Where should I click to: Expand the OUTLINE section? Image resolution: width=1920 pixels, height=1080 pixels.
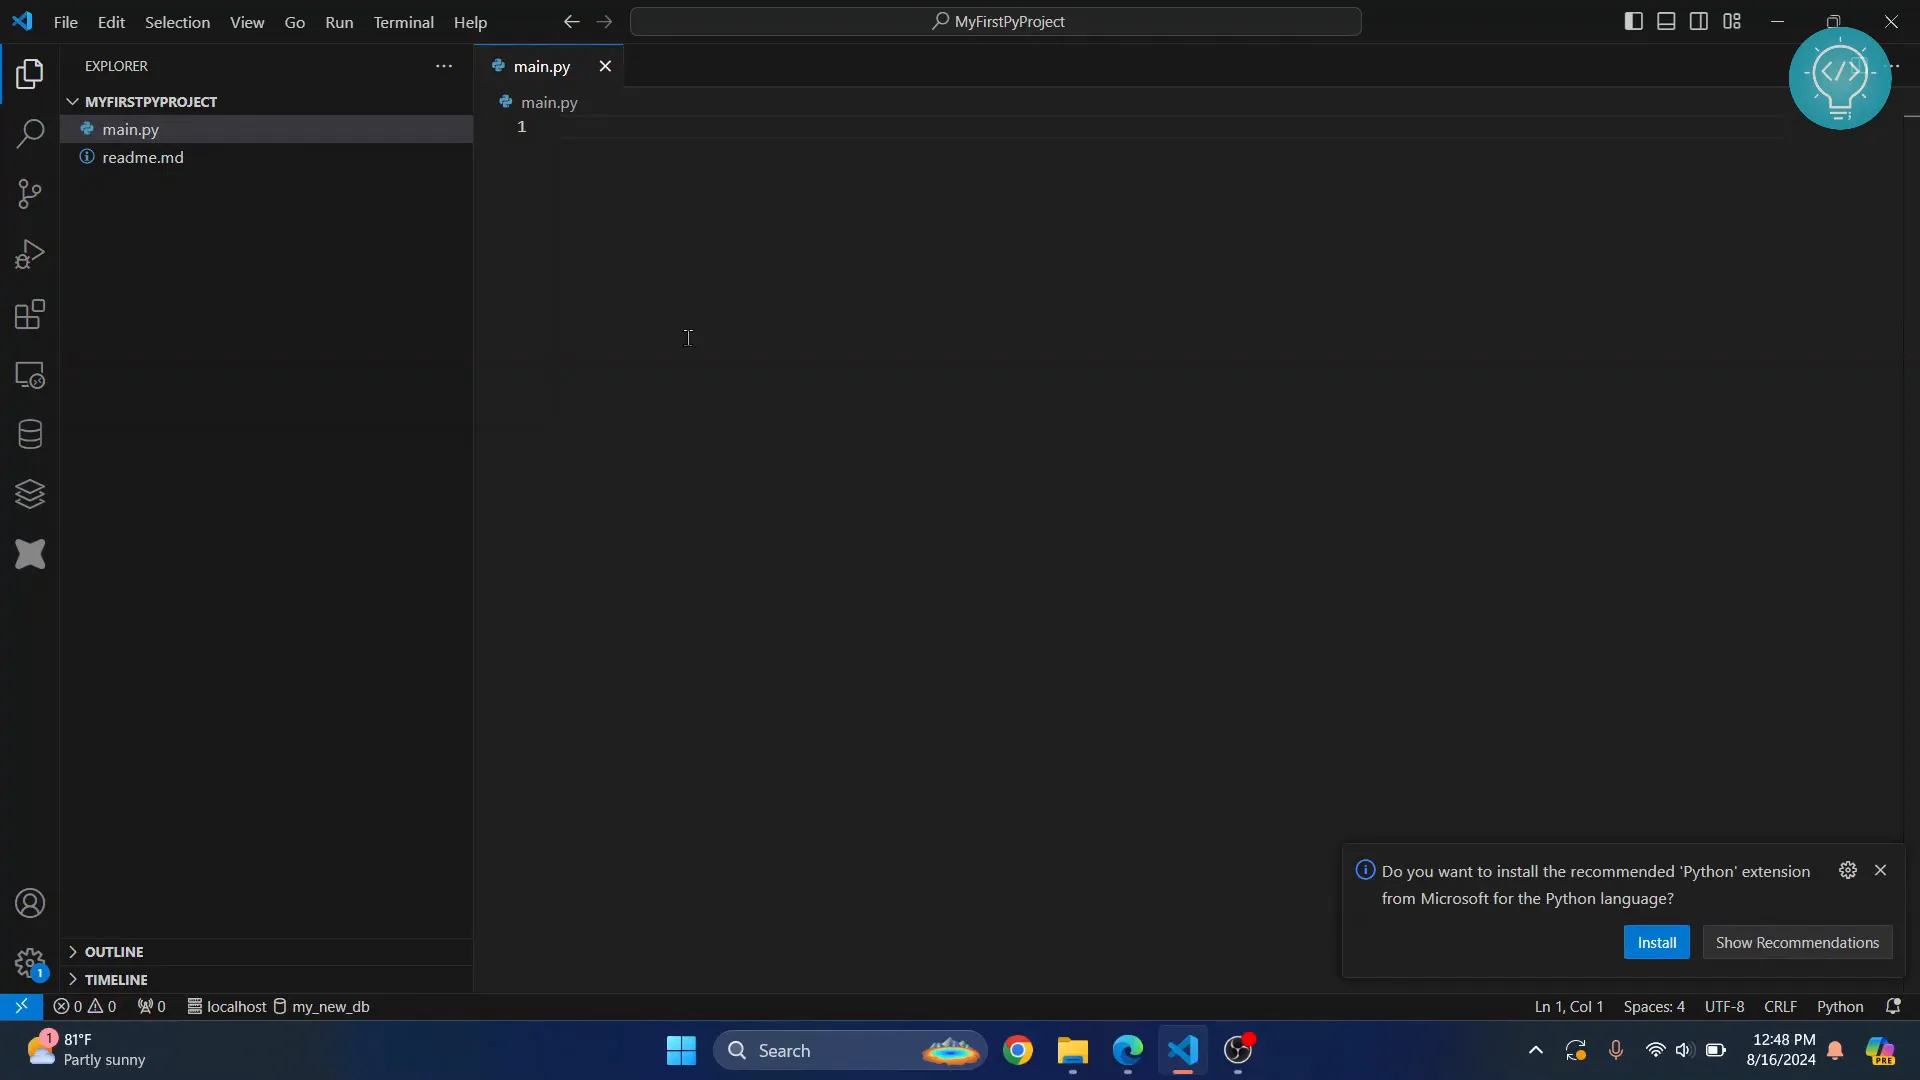(74, 951)
